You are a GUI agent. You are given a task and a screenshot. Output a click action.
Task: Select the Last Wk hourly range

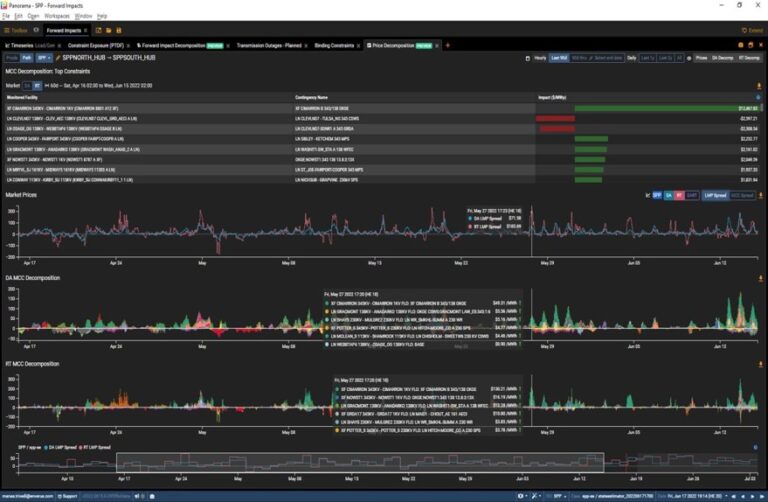pyautogui.click(x=560, y=58)
